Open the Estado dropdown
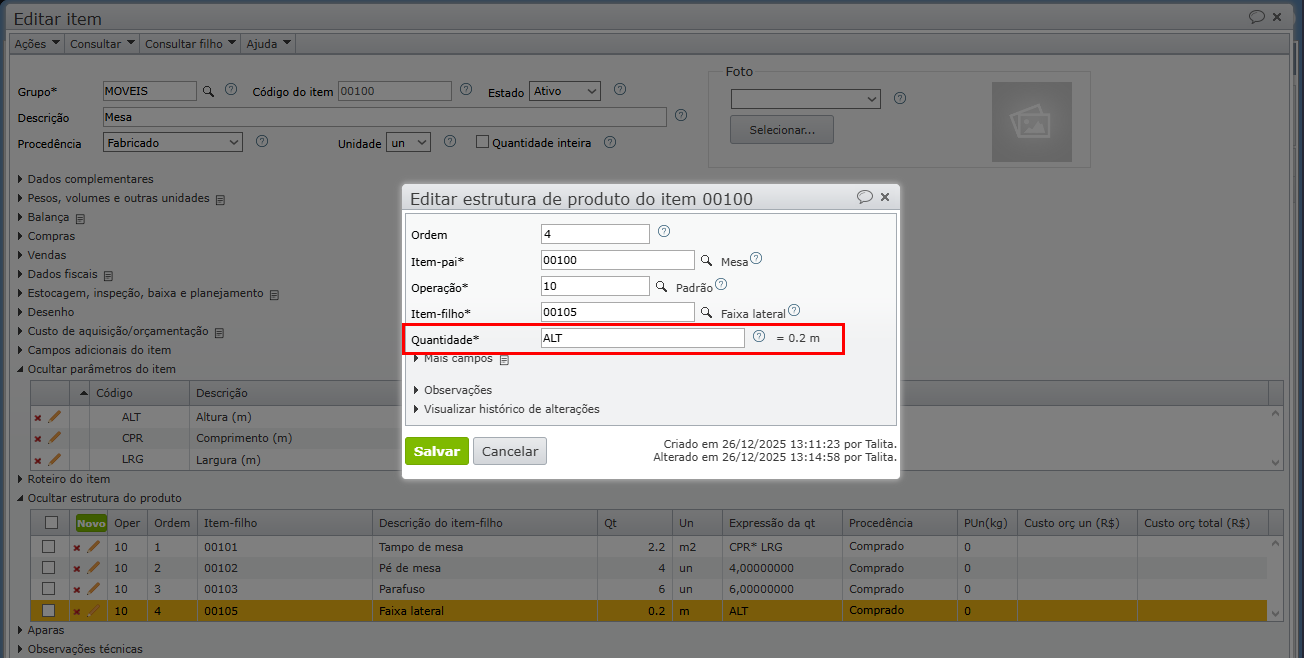 tap(565, 91)
